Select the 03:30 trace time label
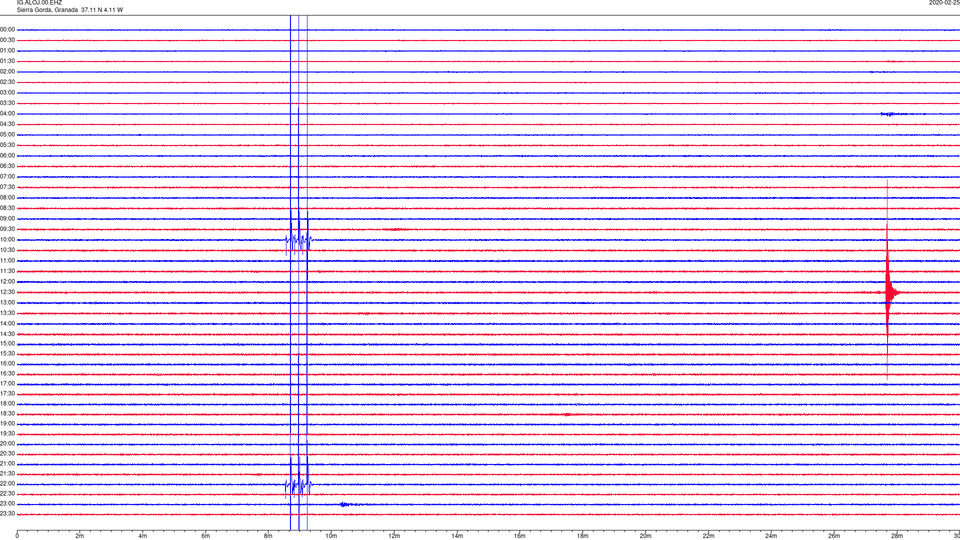Viewport: 960px width, 540px height. point(7,103)
